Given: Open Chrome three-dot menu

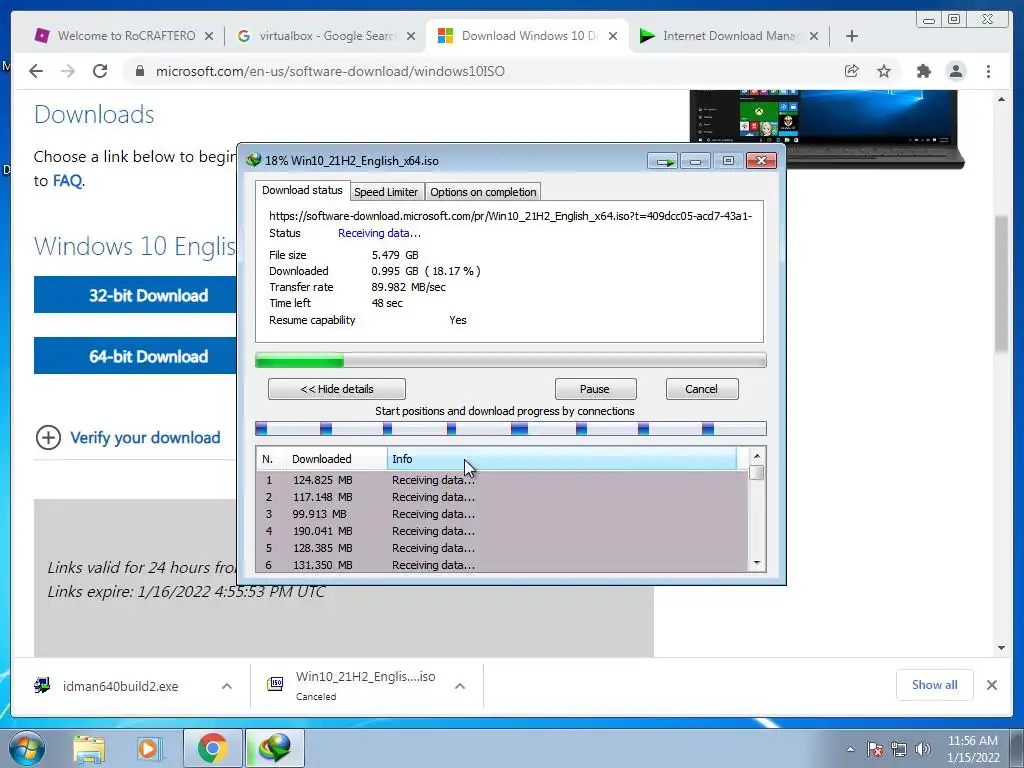Looking at the screenshot, I should pyautogui.click(x=989, y=71).
